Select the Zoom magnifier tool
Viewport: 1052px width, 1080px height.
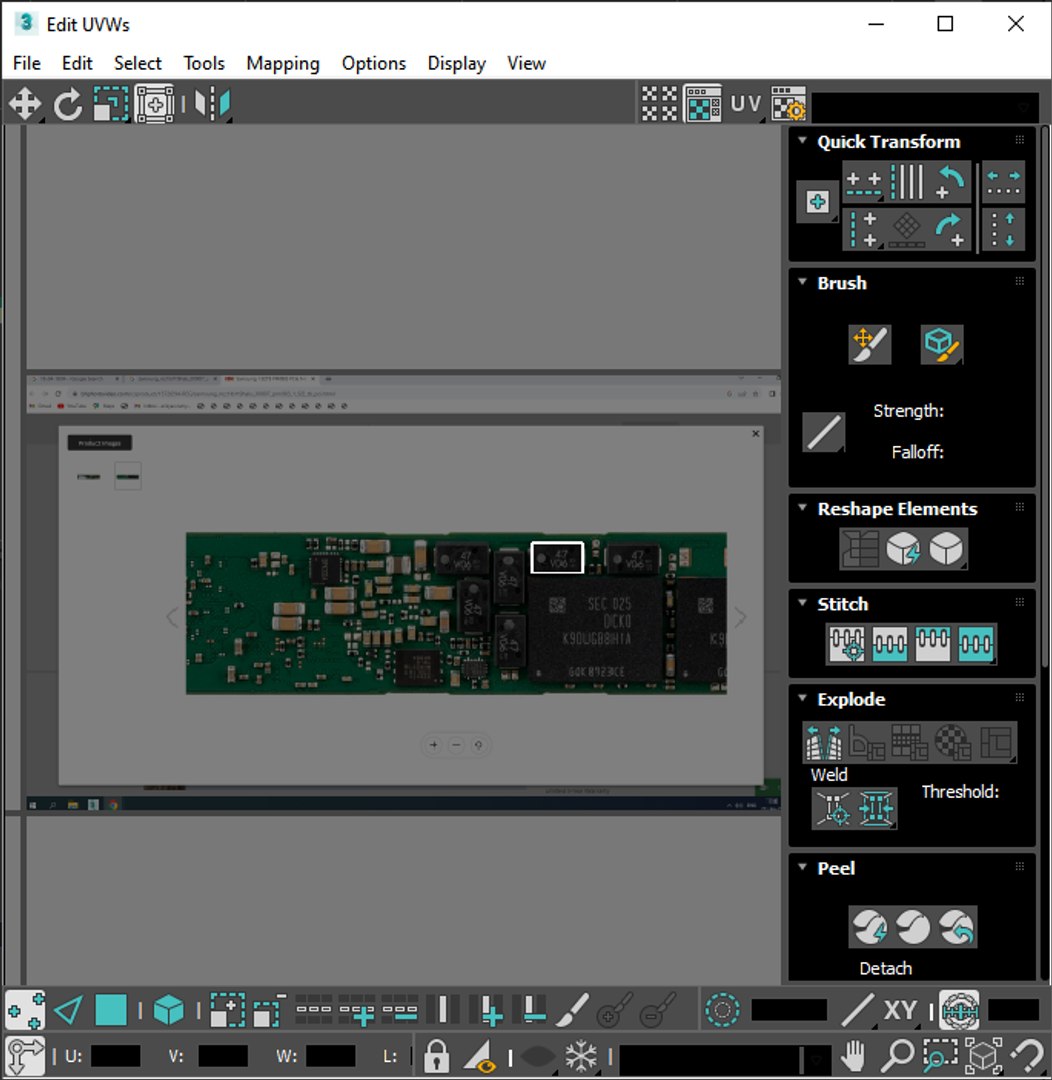tap(897, 1055)
